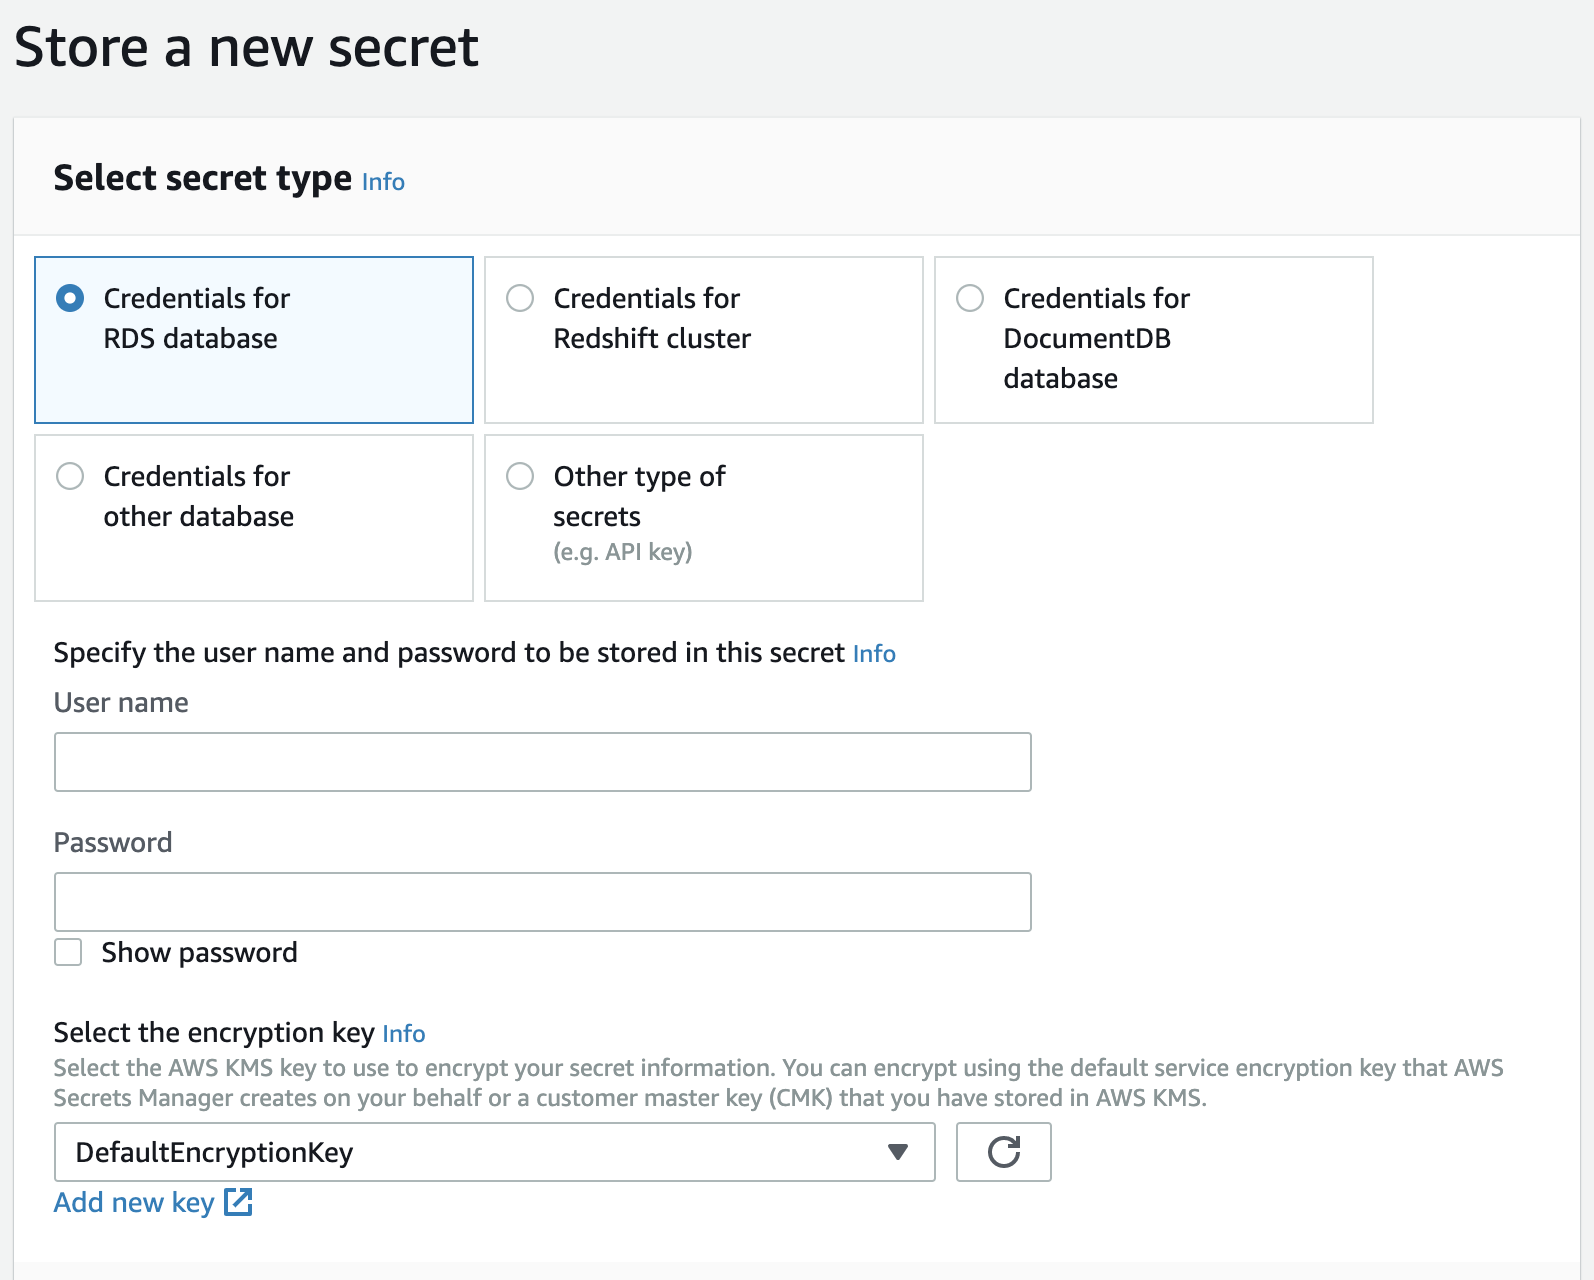This screenshot has width=1594, height=1280.
Task: Open Info link for encryption key
Action: [404, 1034]
